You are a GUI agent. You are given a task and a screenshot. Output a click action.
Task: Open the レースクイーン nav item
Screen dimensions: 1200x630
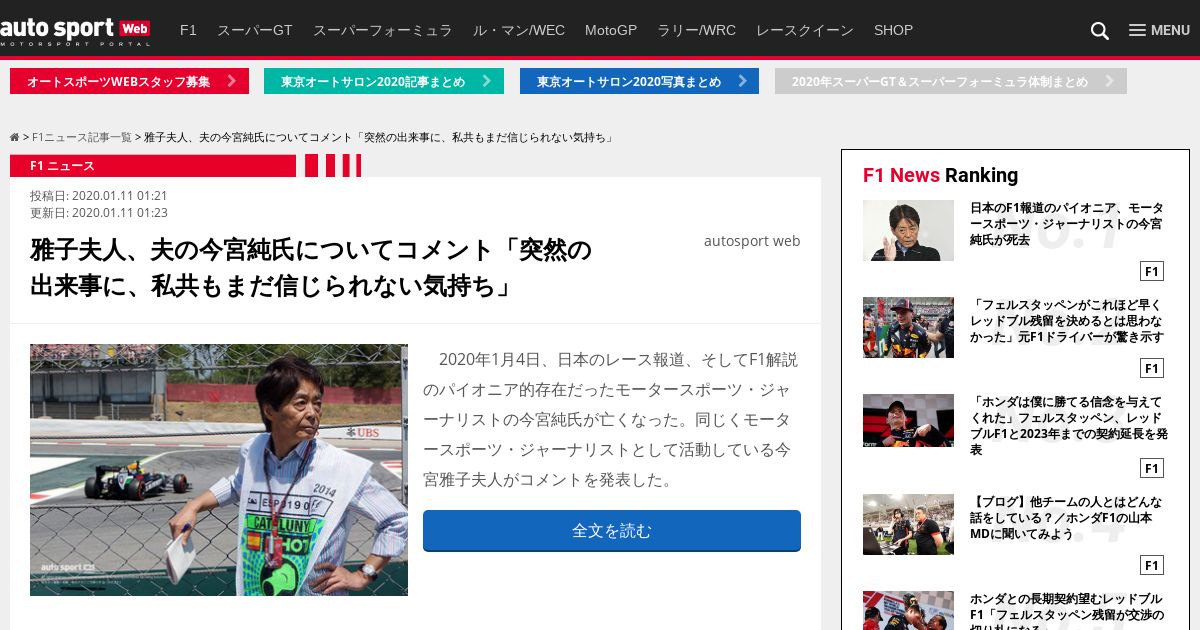pos(805,30)
